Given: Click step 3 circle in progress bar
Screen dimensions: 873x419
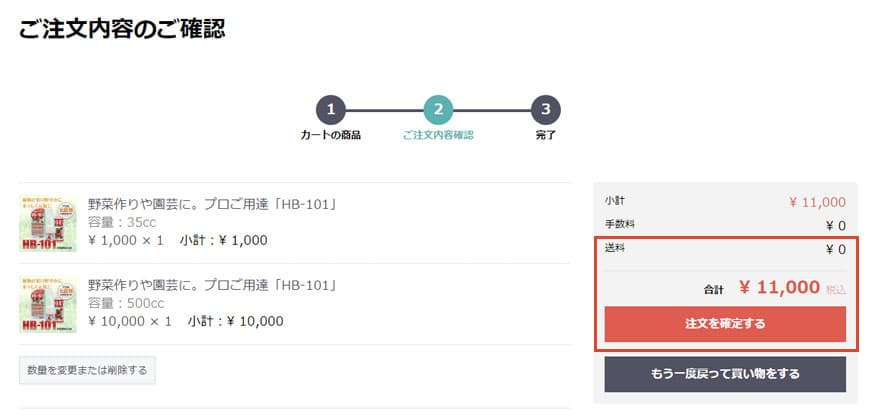Looking at the screenshot, I should tap(545, 110).
